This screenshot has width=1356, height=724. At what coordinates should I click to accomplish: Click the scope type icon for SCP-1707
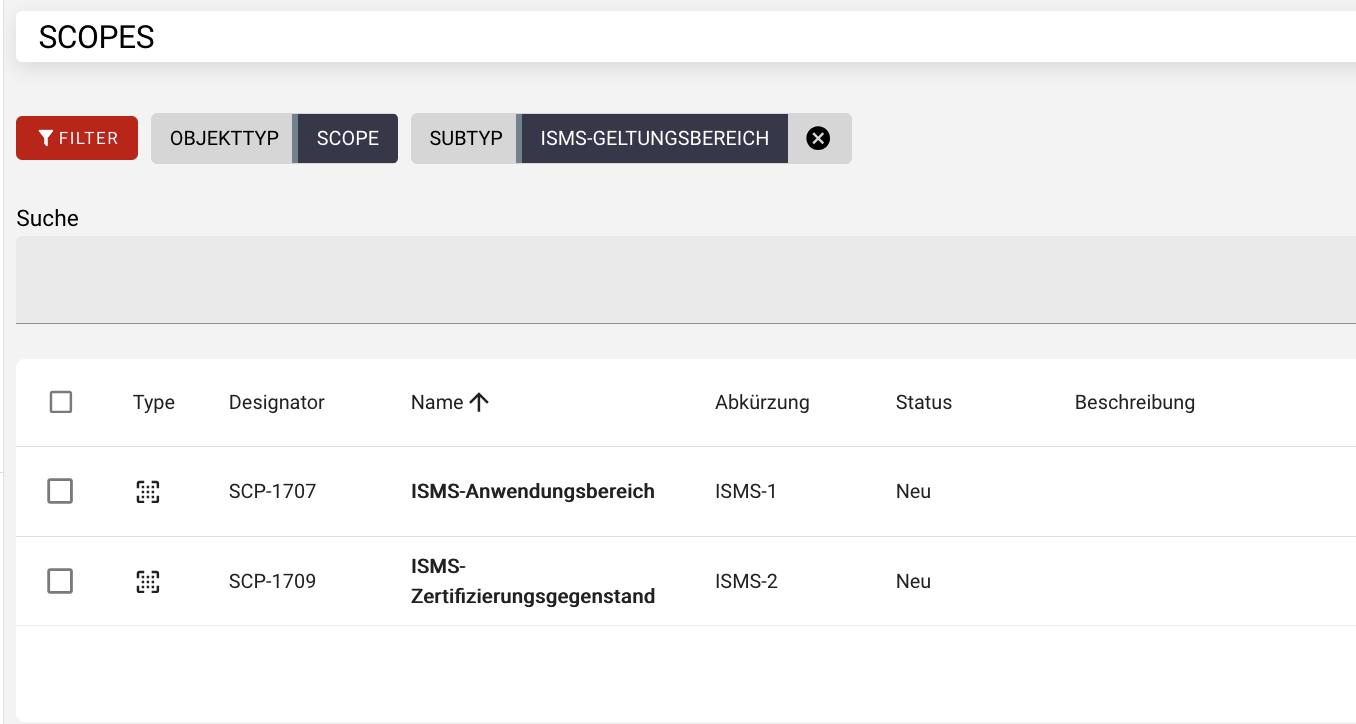pyautogui.click(x=148, y=490)
